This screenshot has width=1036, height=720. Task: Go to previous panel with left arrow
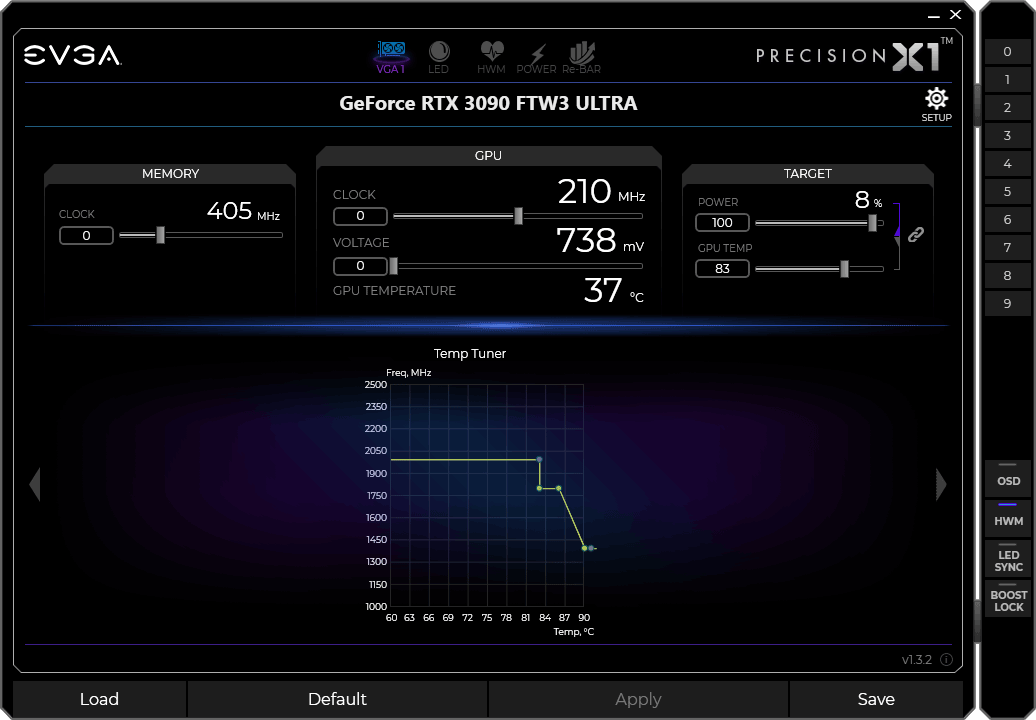click(35, 484)
